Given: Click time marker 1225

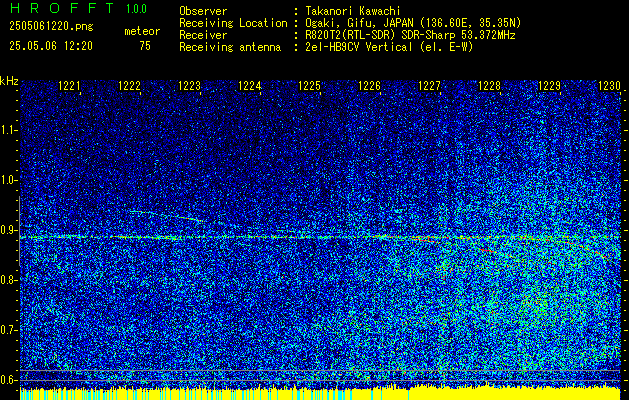Looking at the screenshot, I should click(309, 85).
